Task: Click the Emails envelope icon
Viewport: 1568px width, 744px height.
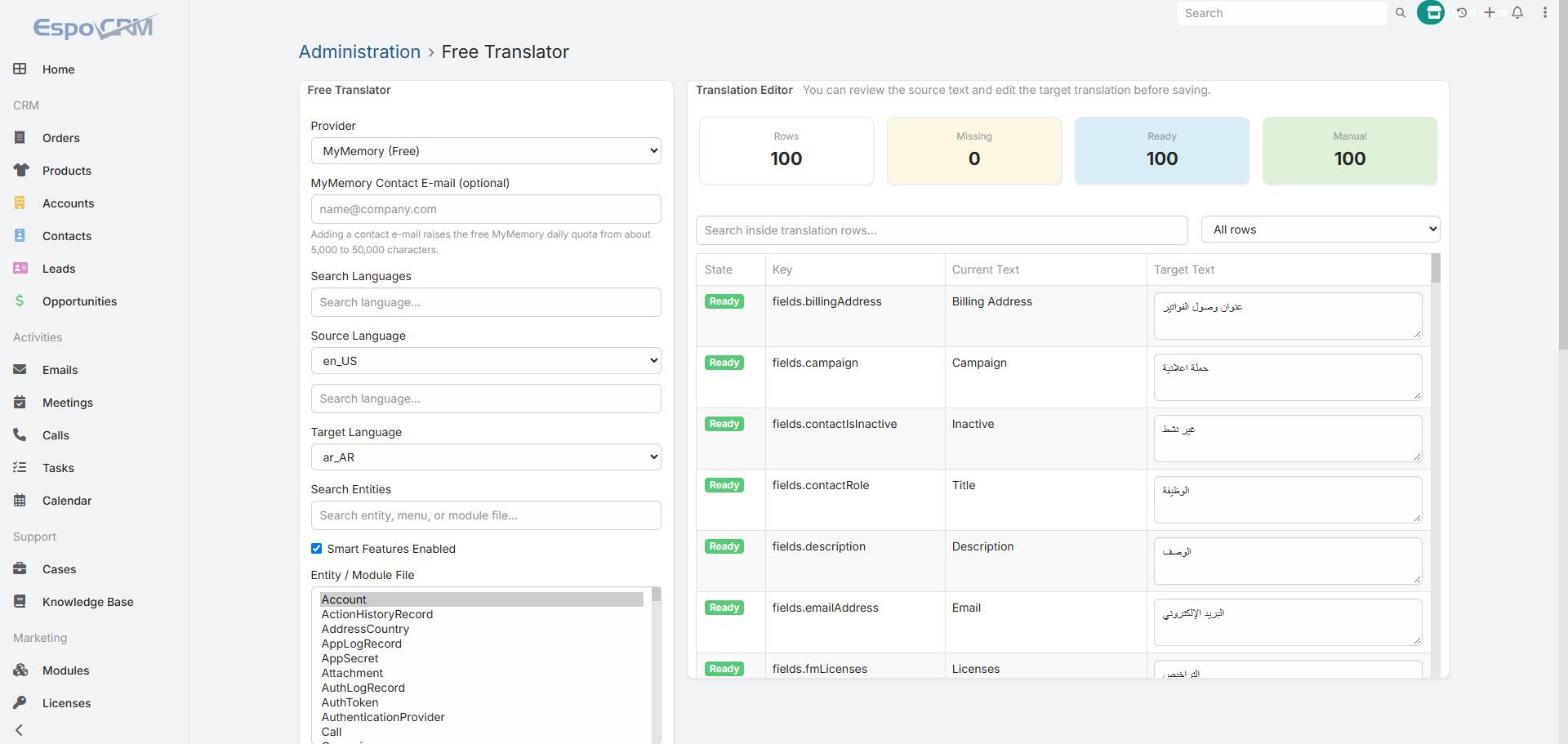Action: [x=19, y=370]
